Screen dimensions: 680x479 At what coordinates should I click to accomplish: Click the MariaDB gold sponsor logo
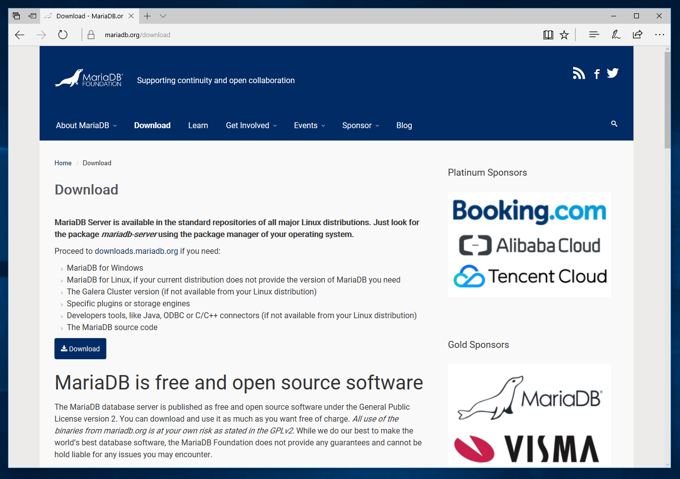530,398
